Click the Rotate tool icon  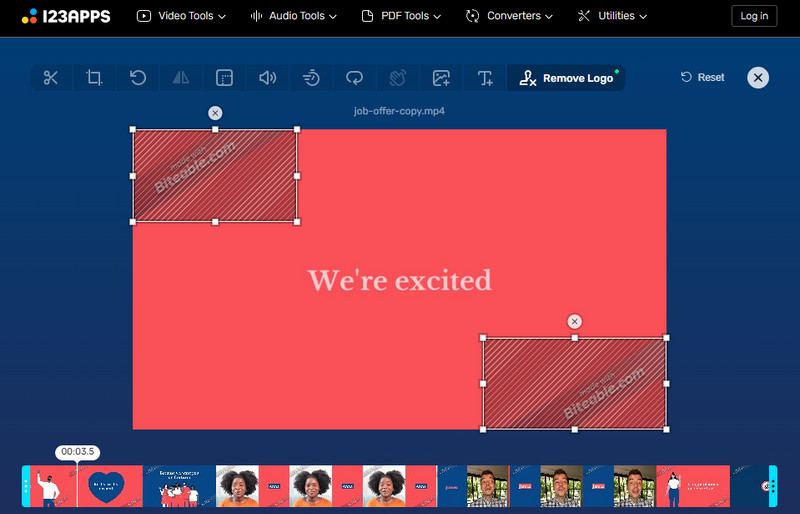pos(138,78)
